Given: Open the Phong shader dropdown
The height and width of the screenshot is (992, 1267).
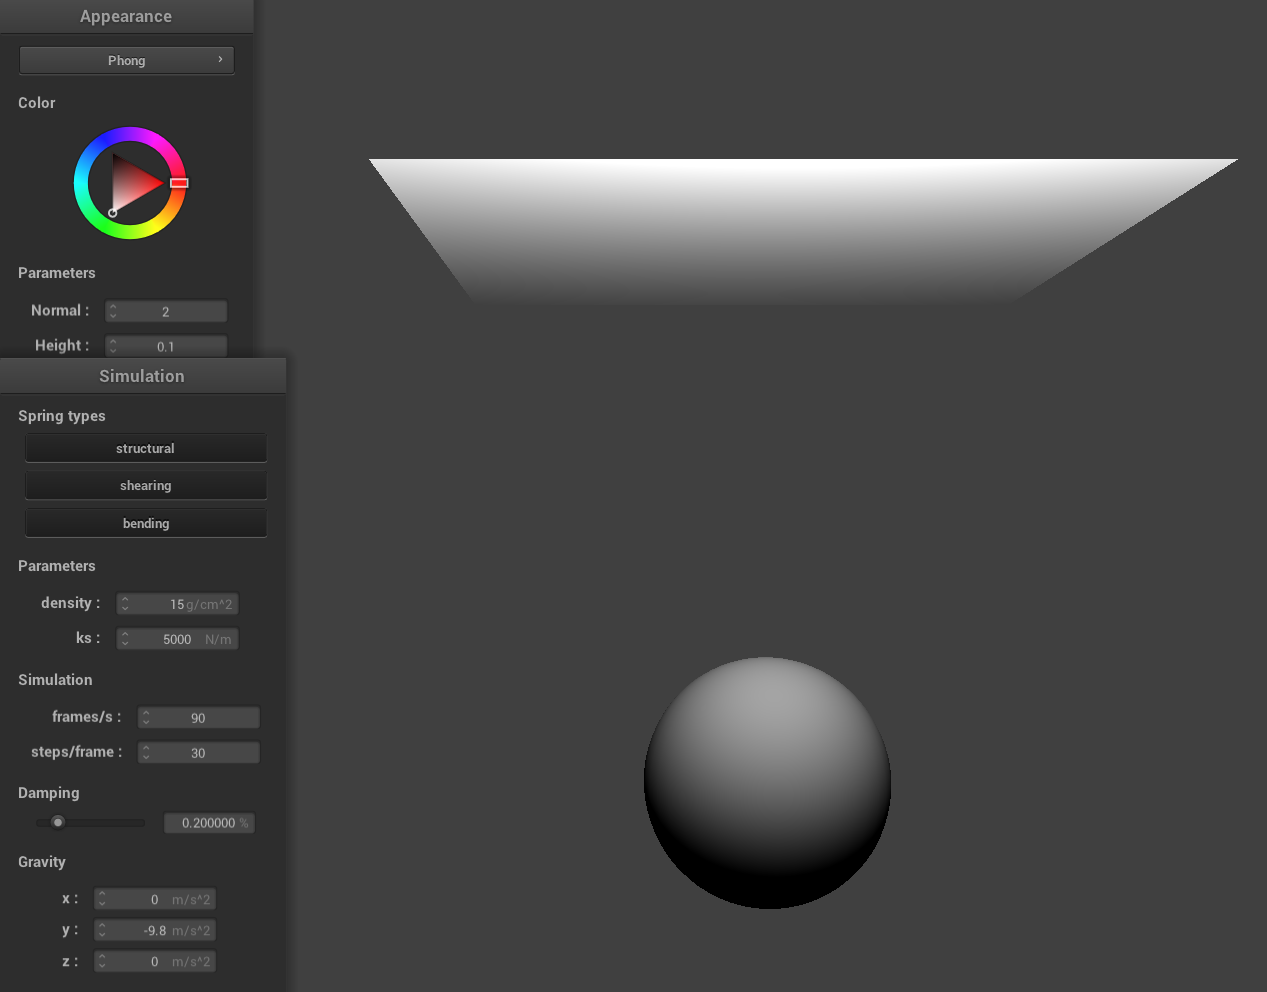Looking at the screenshot, I should [126, 60].
